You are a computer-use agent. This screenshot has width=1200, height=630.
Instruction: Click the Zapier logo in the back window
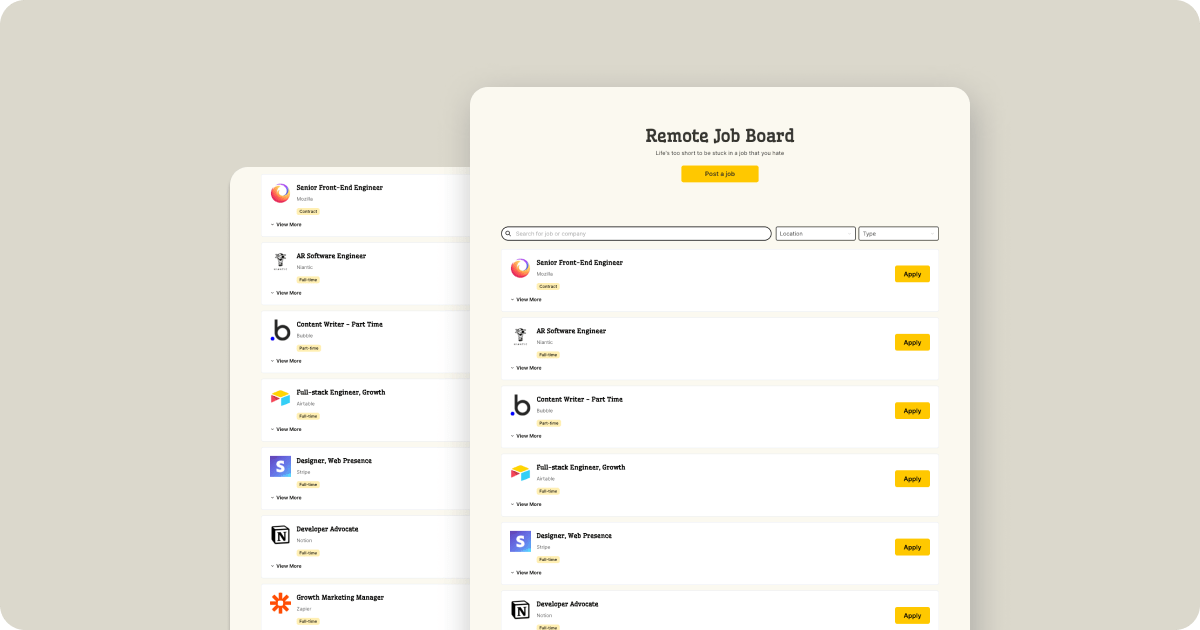tap(280, 603)
